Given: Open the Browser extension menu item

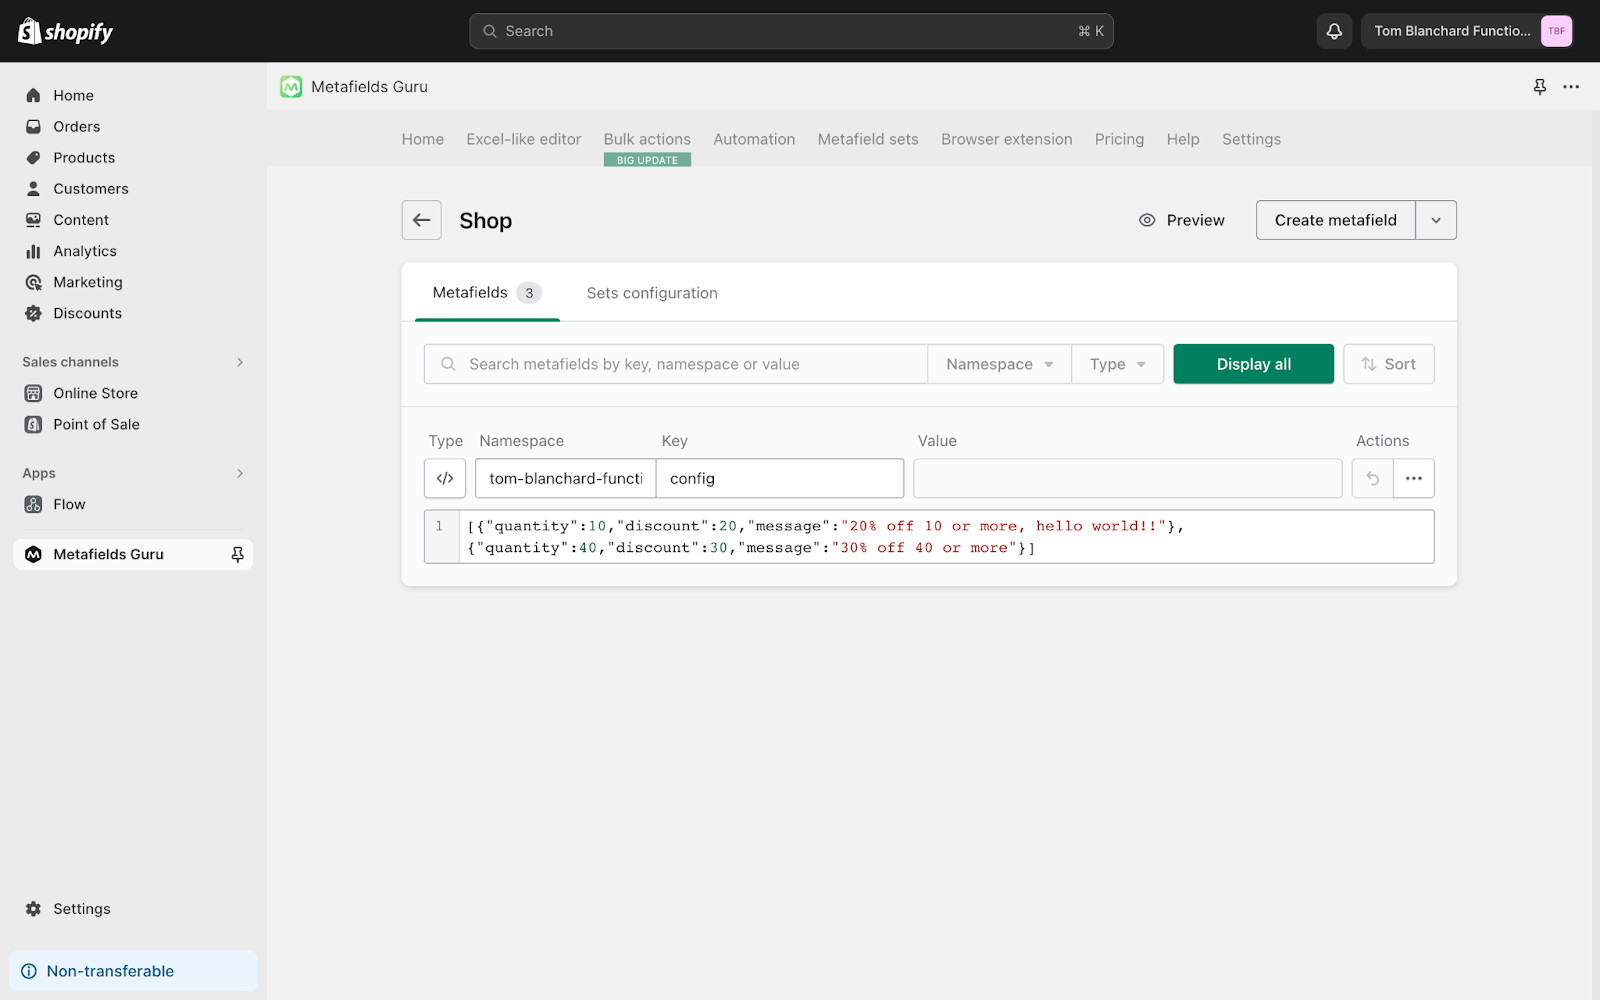Looking at the screenshot, I should tap(1006, 139).
